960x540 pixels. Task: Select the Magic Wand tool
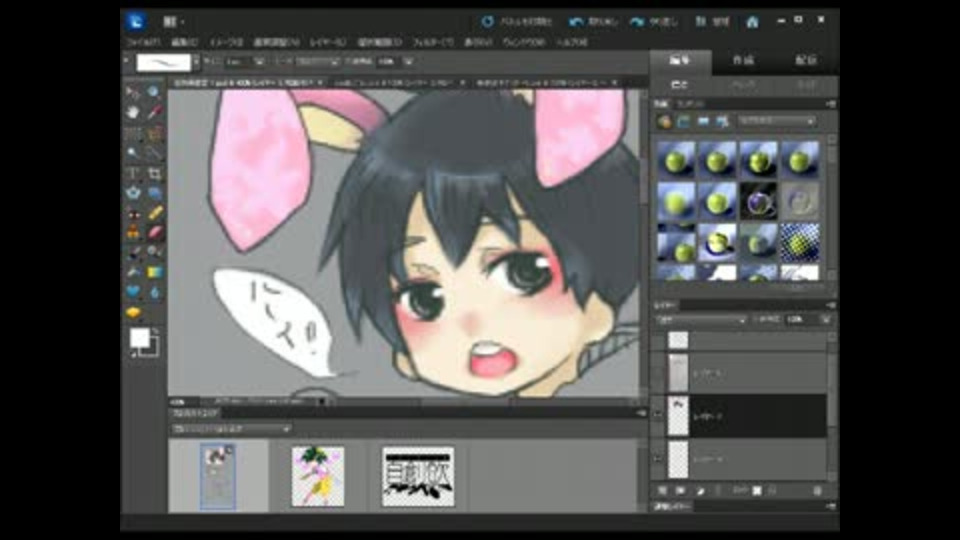pyautogui.click(x=133, y=152)
